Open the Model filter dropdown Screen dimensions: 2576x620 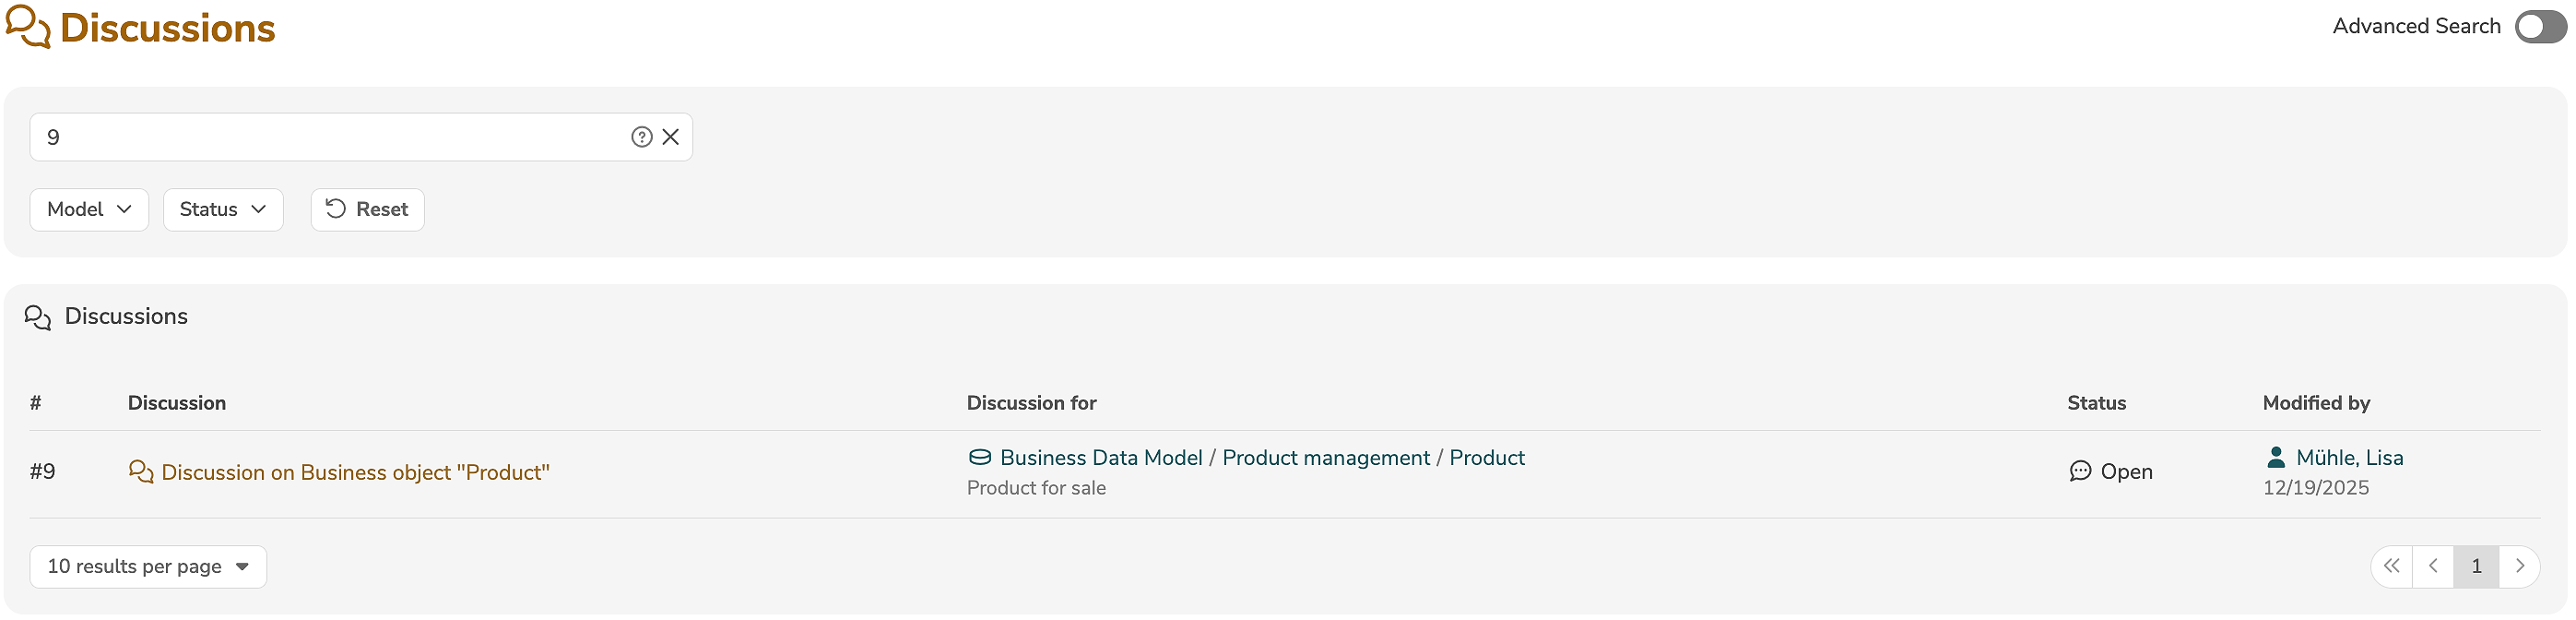(89, 209)
